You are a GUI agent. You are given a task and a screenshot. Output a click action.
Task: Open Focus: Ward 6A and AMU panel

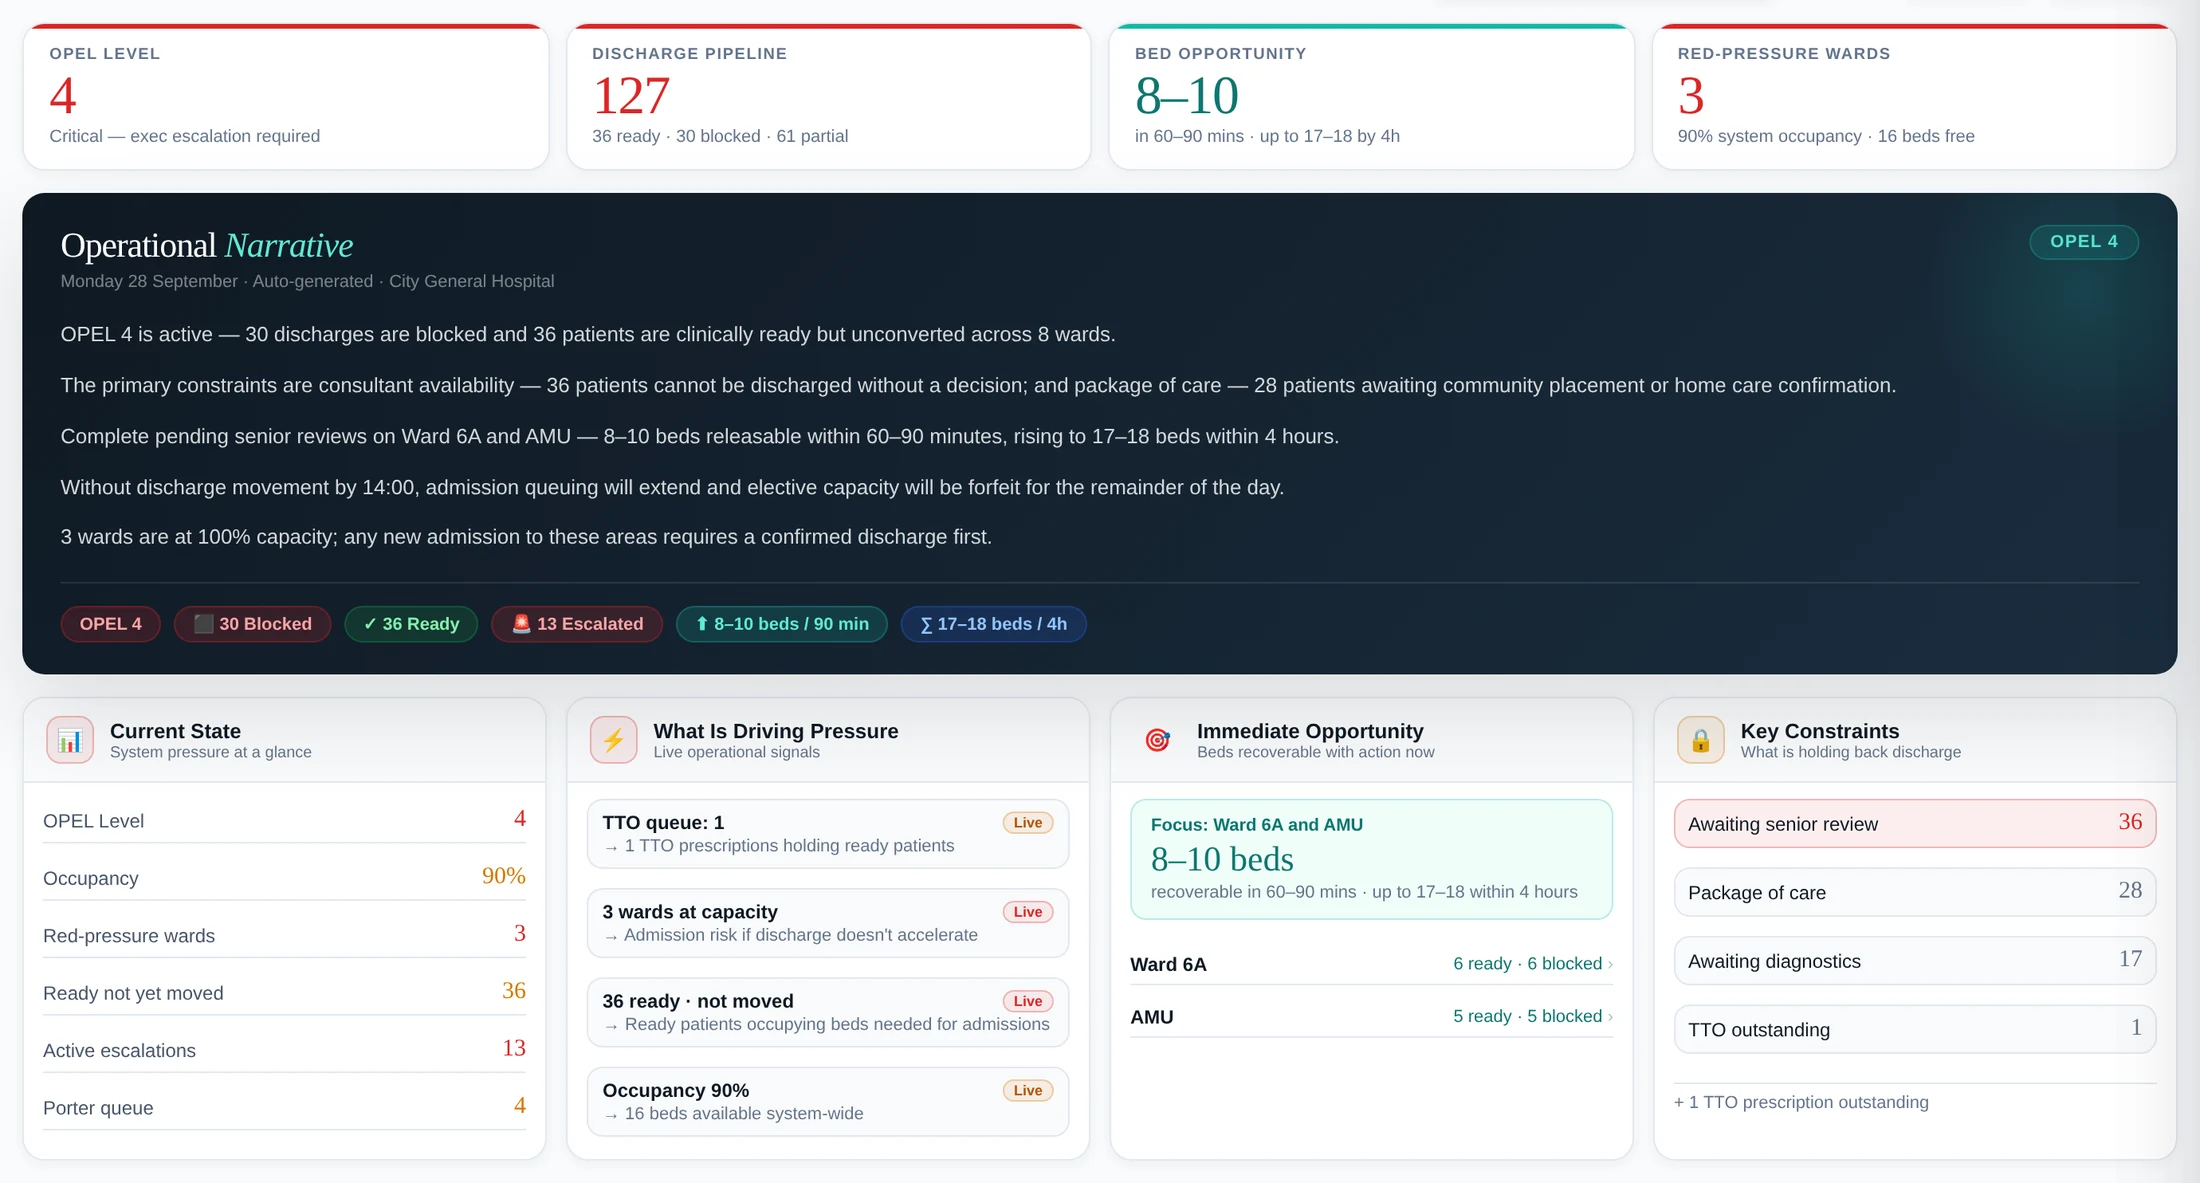[x=1371, y=859]
